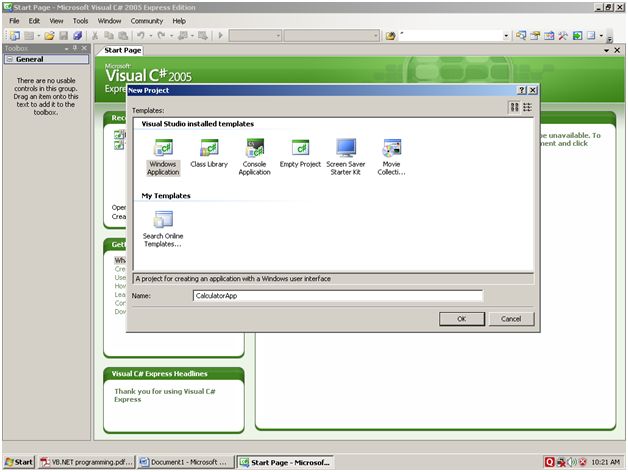Click the Paste toolbar icon
The image size is (628, 472).
123,36
